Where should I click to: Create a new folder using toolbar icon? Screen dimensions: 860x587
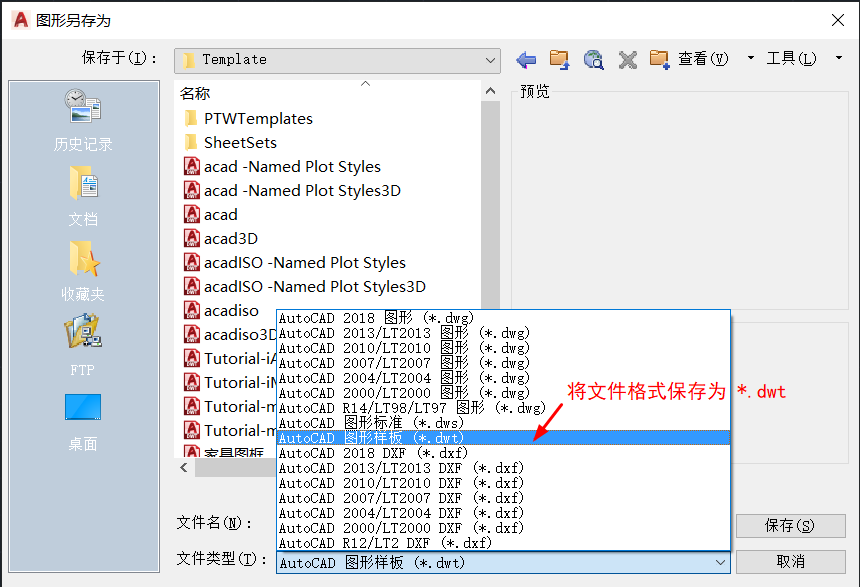[660, 59]
